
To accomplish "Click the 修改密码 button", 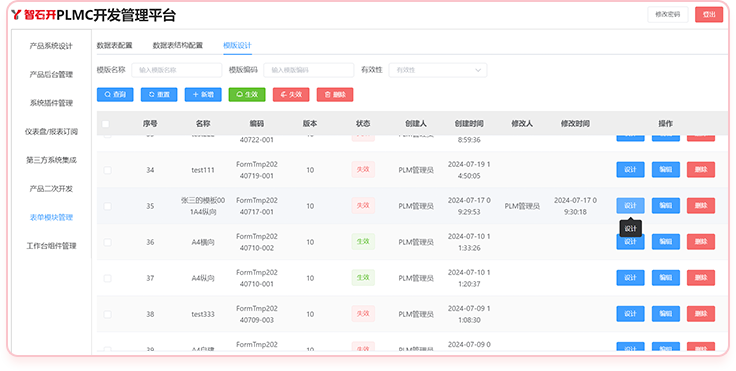I will [x=668, y=15].
